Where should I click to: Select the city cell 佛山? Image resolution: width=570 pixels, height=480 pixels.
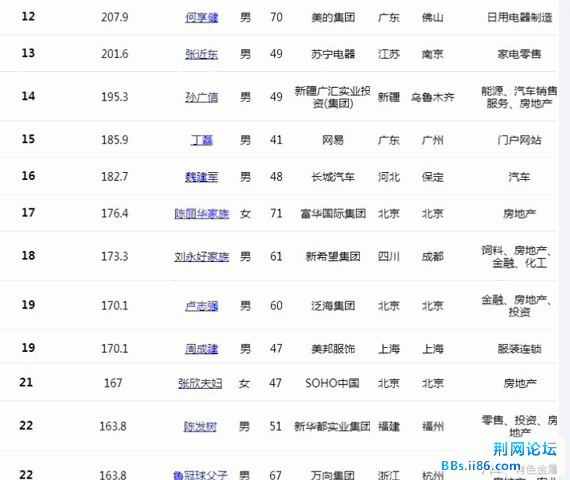433,17
